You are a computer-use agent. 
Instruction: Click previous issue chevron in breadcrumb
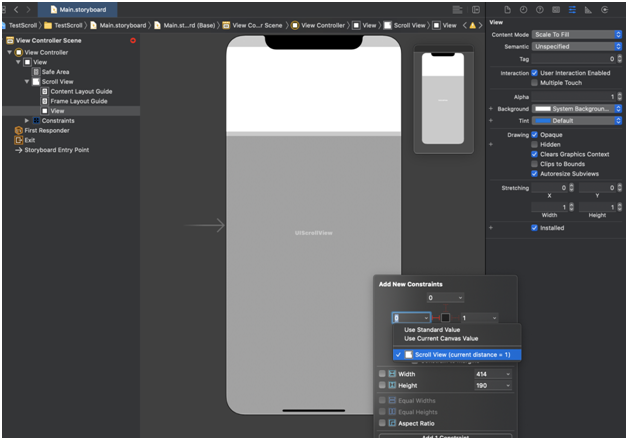[x=465, y=25]
